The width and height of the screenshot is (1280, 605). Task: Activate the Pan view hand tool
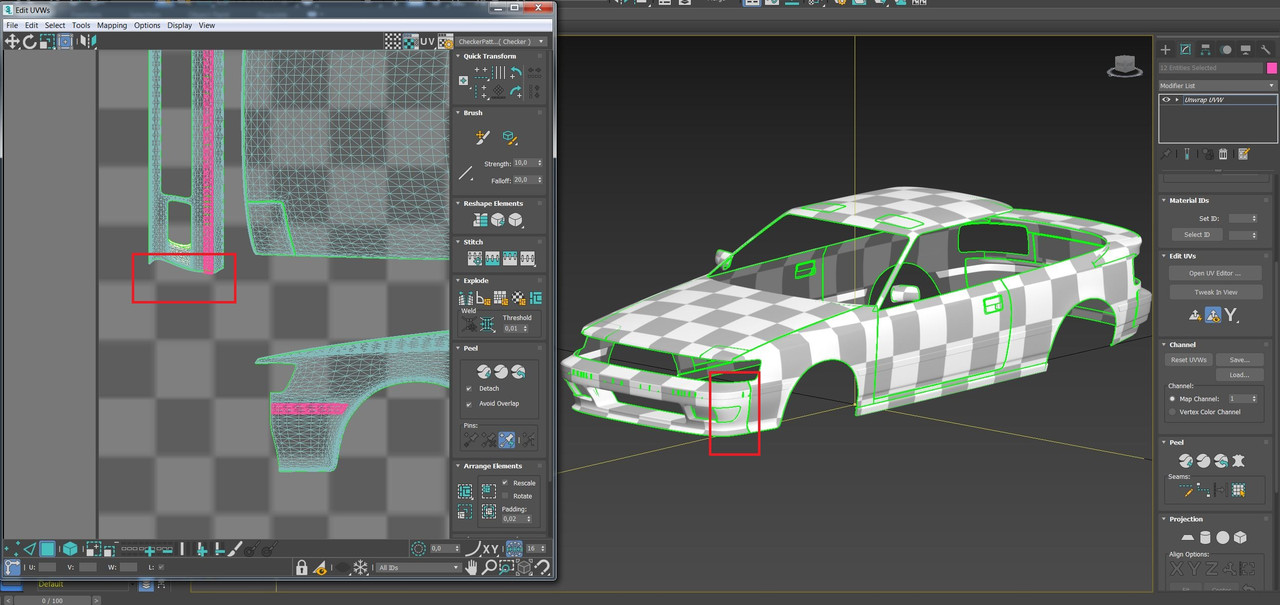(x=472, y=567)
